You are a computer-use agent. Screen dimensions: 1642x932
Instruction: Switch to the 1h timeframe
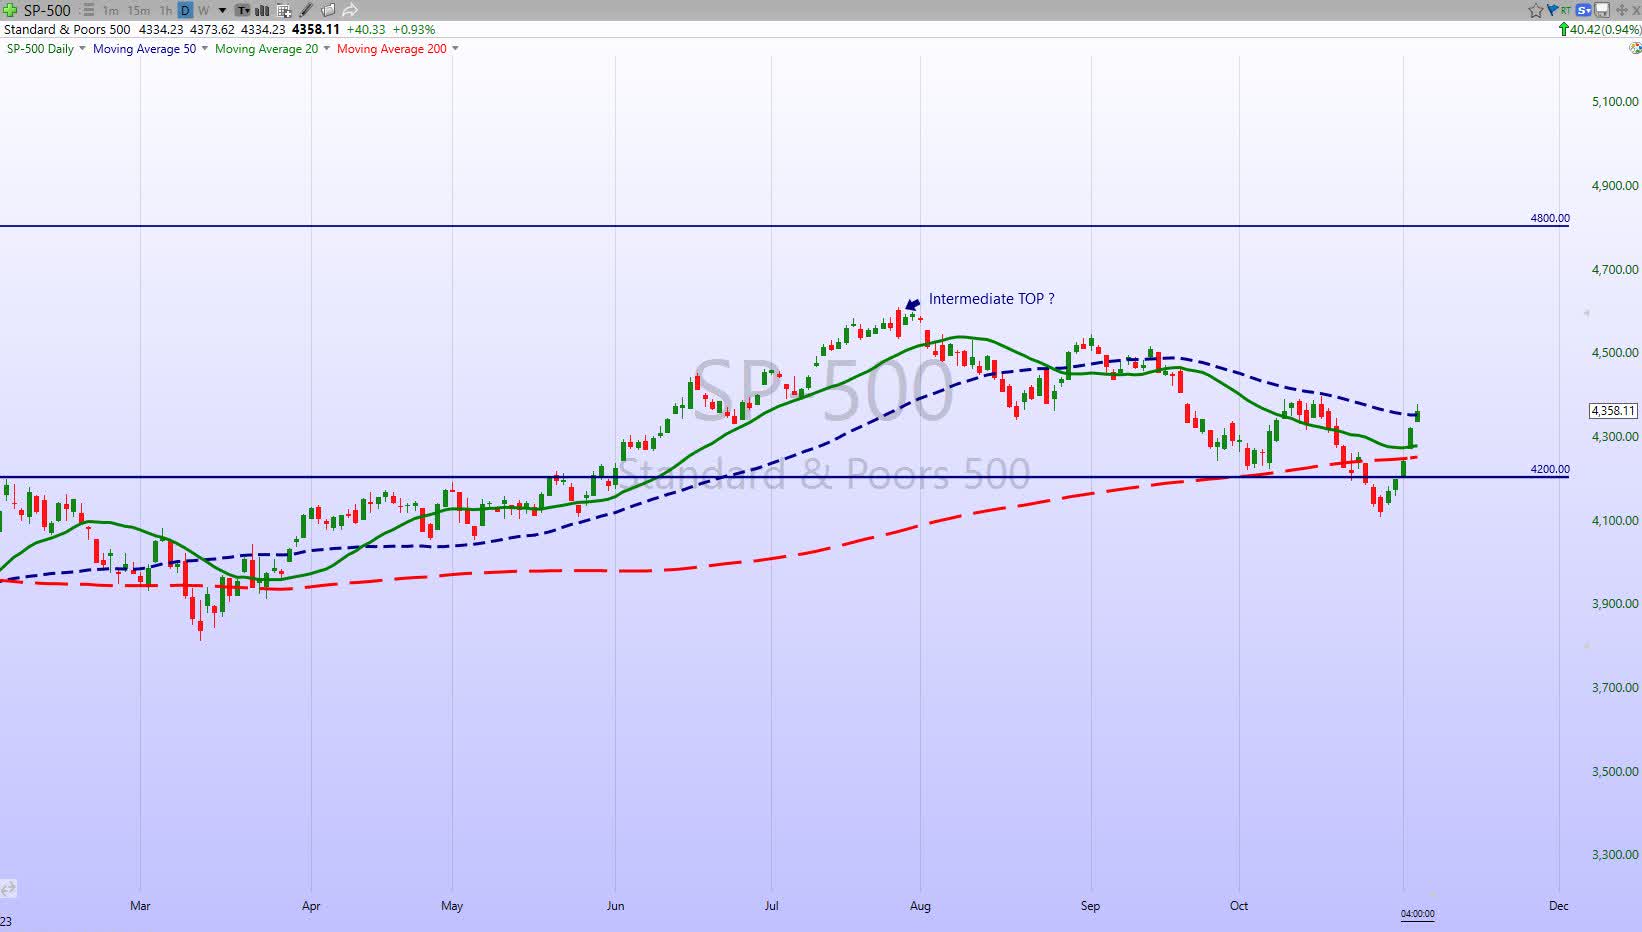click(x=164, y=10)
